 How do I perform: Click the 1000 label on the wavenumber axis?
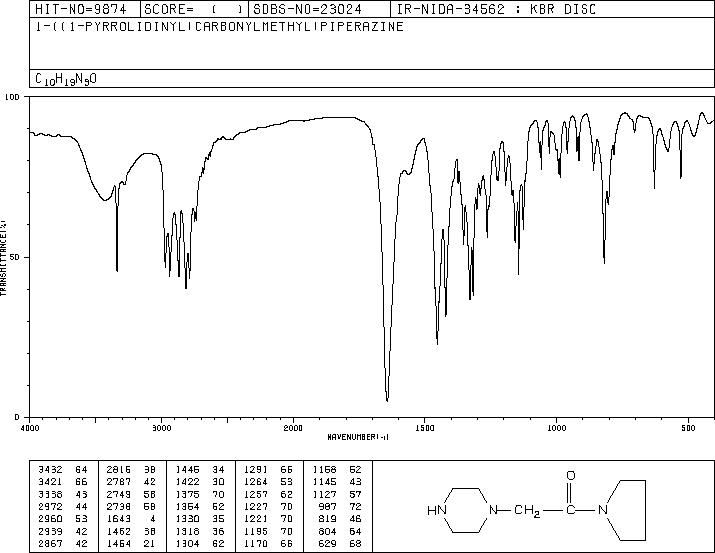click(x=556, y=428)
